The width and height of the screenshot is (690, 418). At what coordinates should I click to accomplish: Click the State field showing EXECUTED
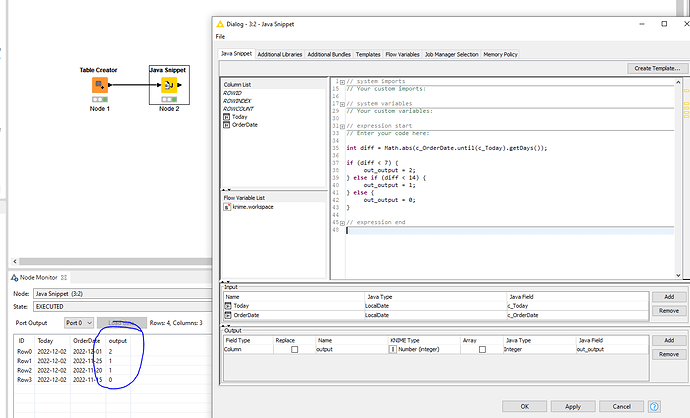point(122,307)
